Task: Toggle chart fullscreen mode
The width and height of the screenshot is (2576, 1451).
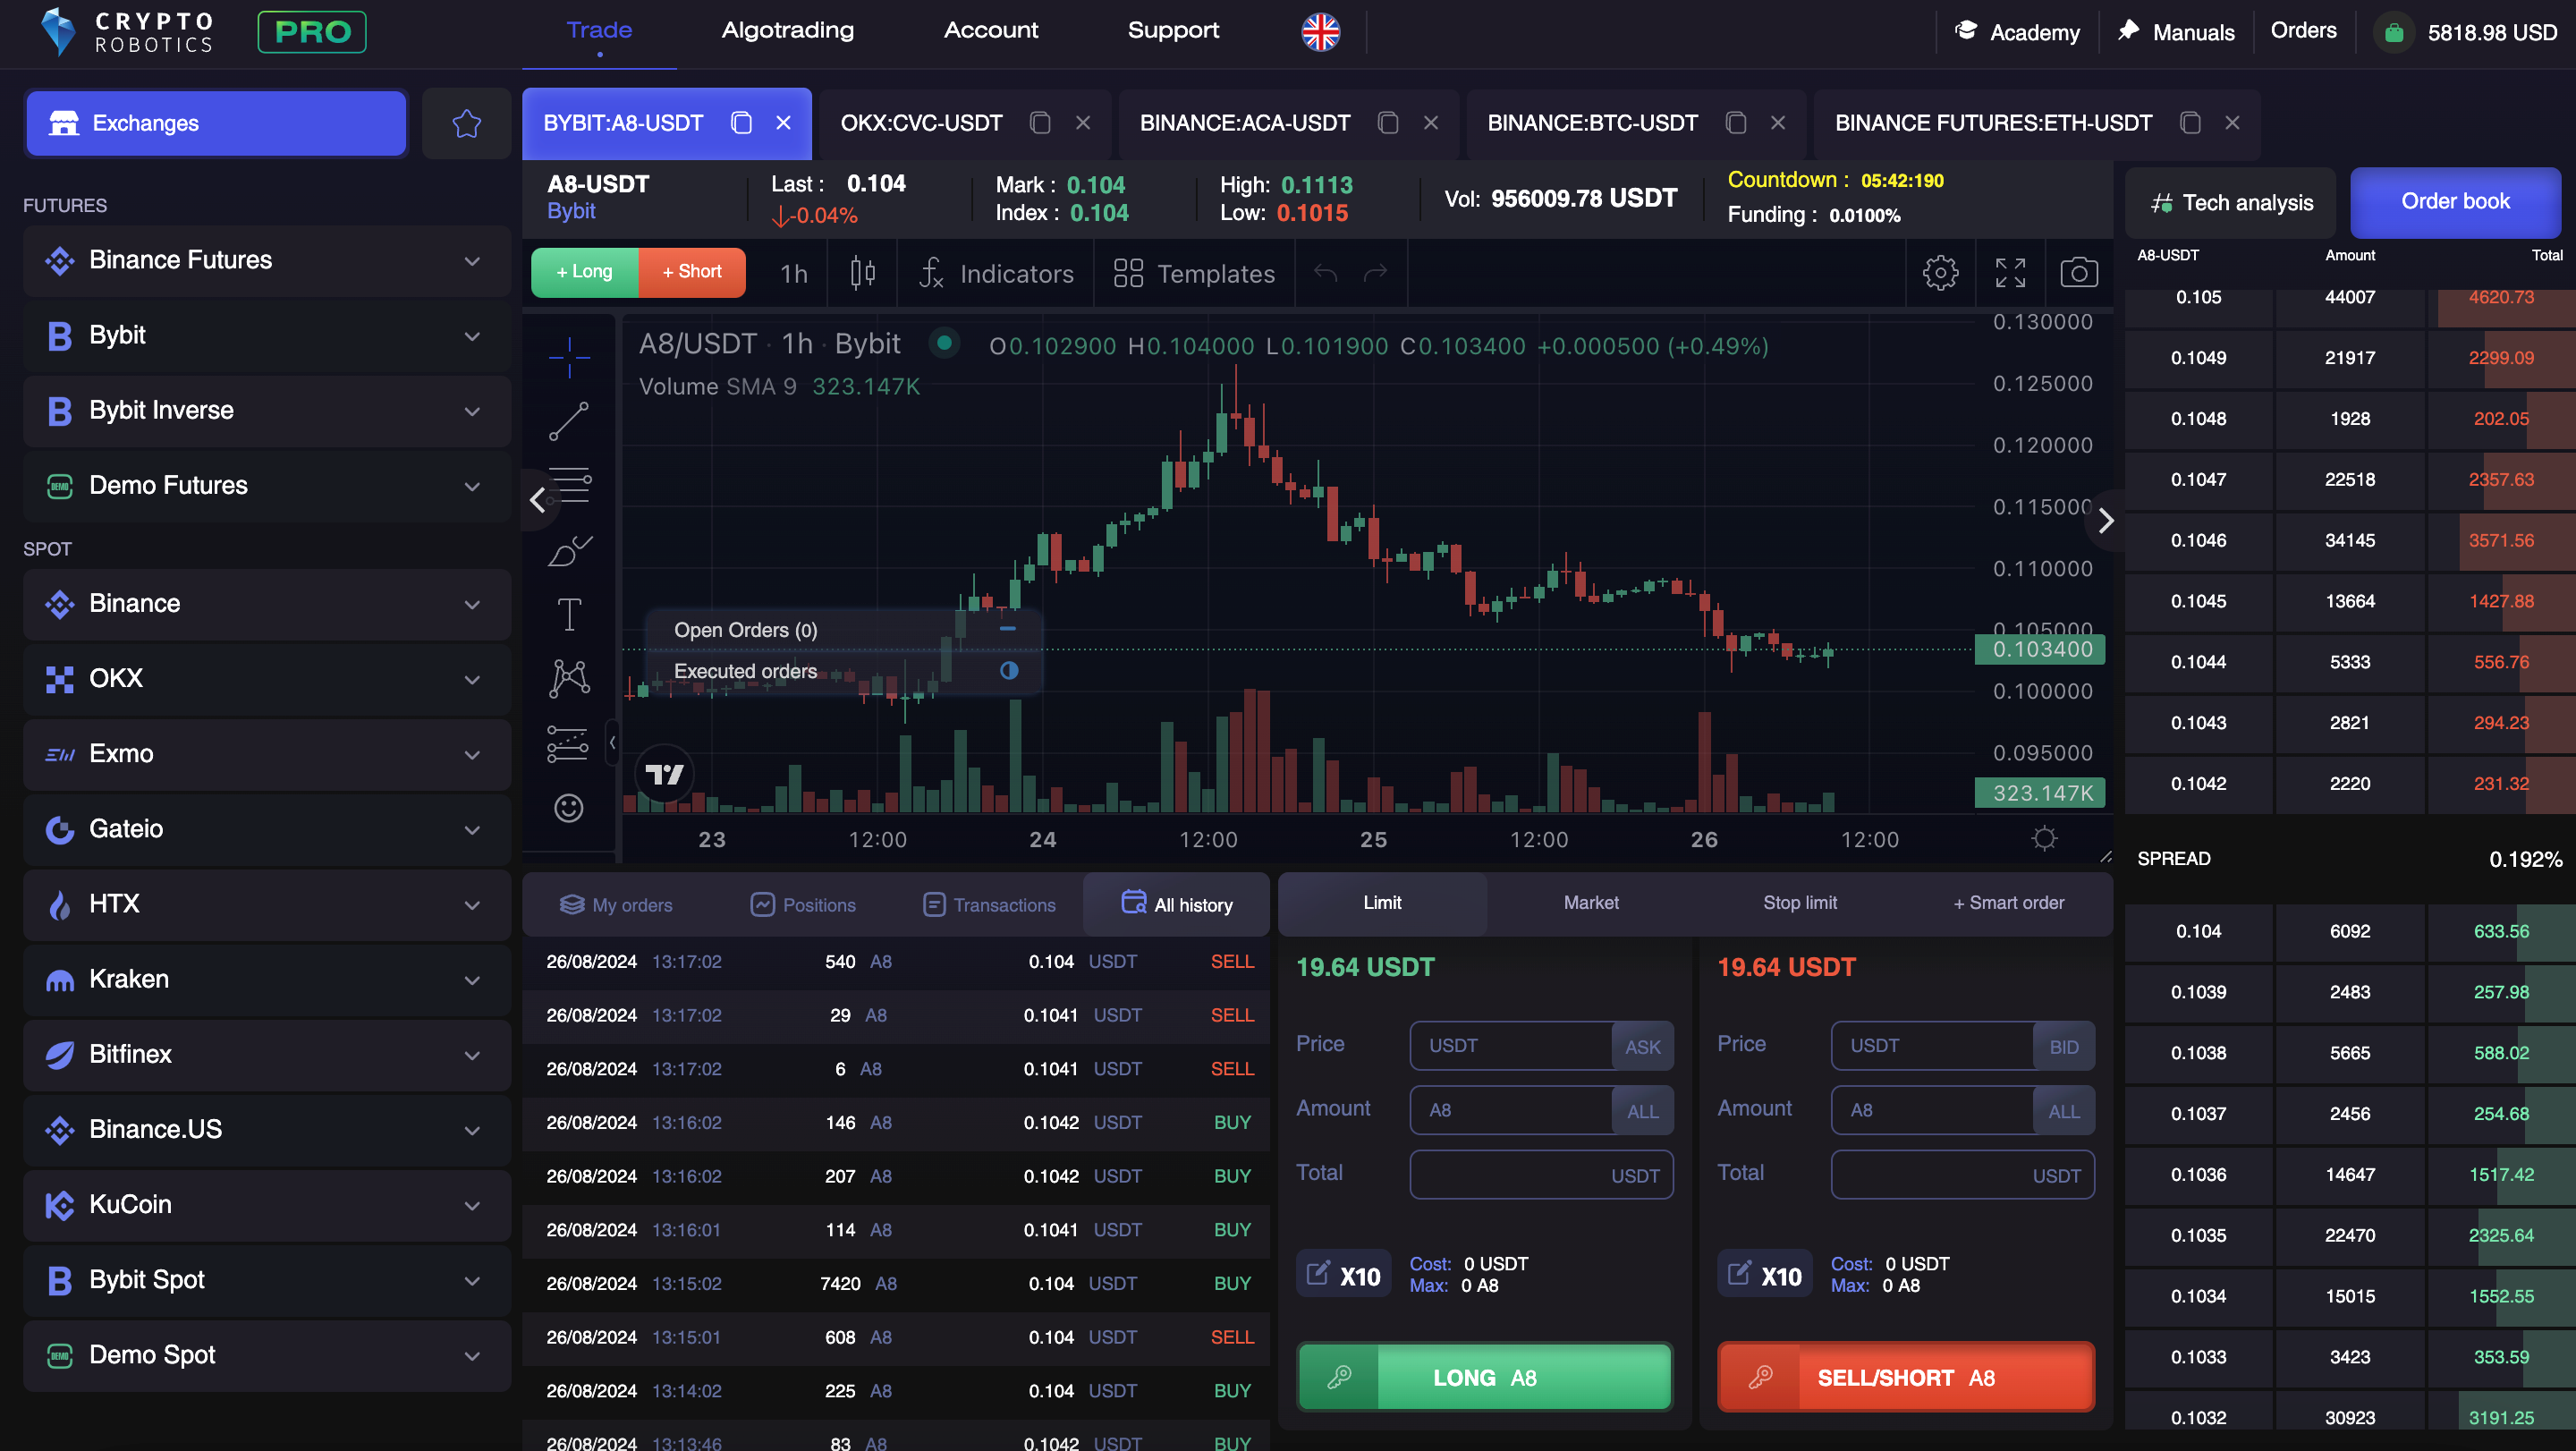Action: click(2010, 272)
